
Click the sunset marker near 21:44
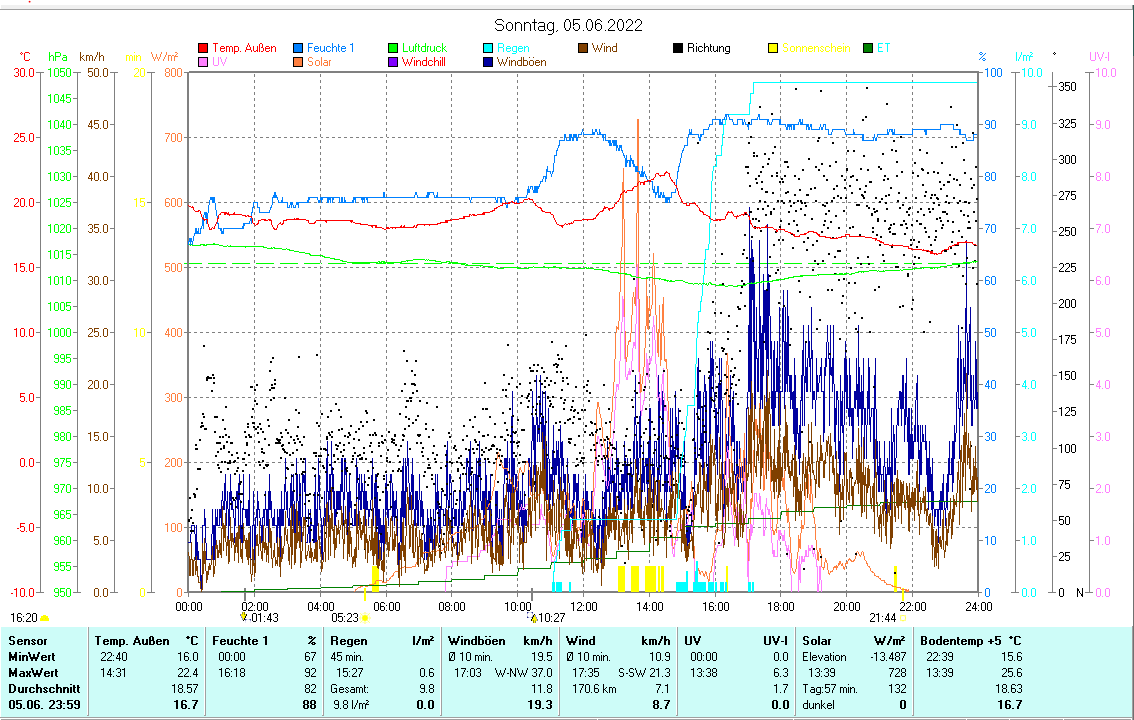(902, 618)
